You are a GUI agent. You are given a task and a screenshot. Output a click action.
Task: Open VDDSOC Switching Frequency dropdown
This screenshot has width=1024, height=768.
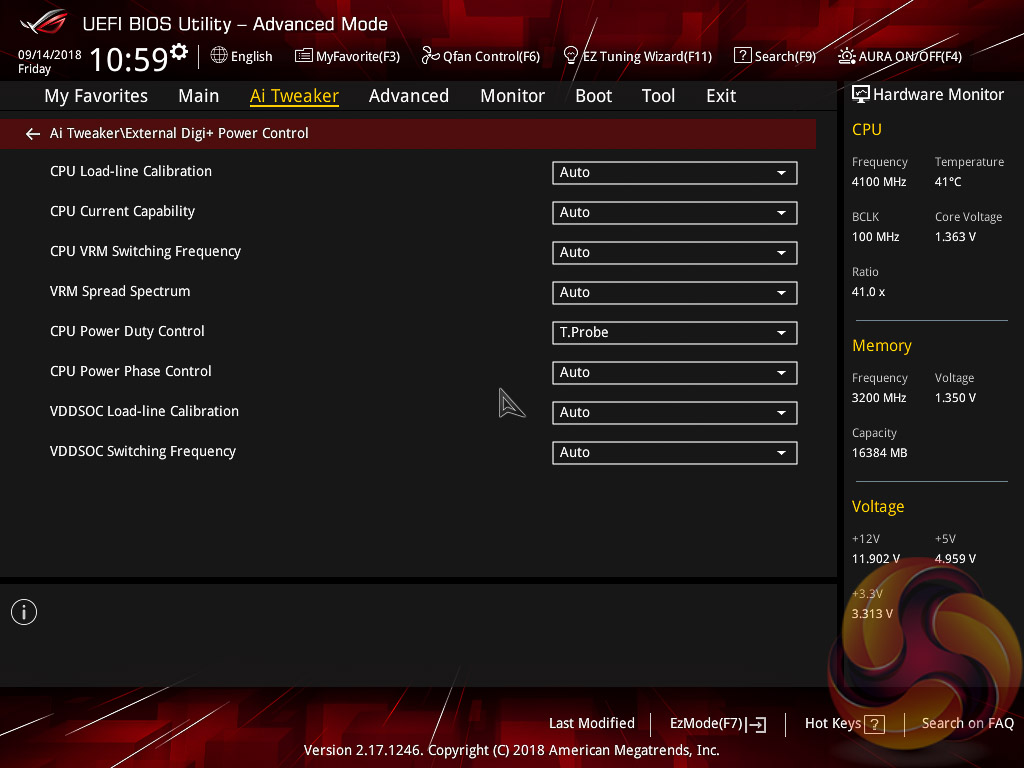(x=675, y=453)
